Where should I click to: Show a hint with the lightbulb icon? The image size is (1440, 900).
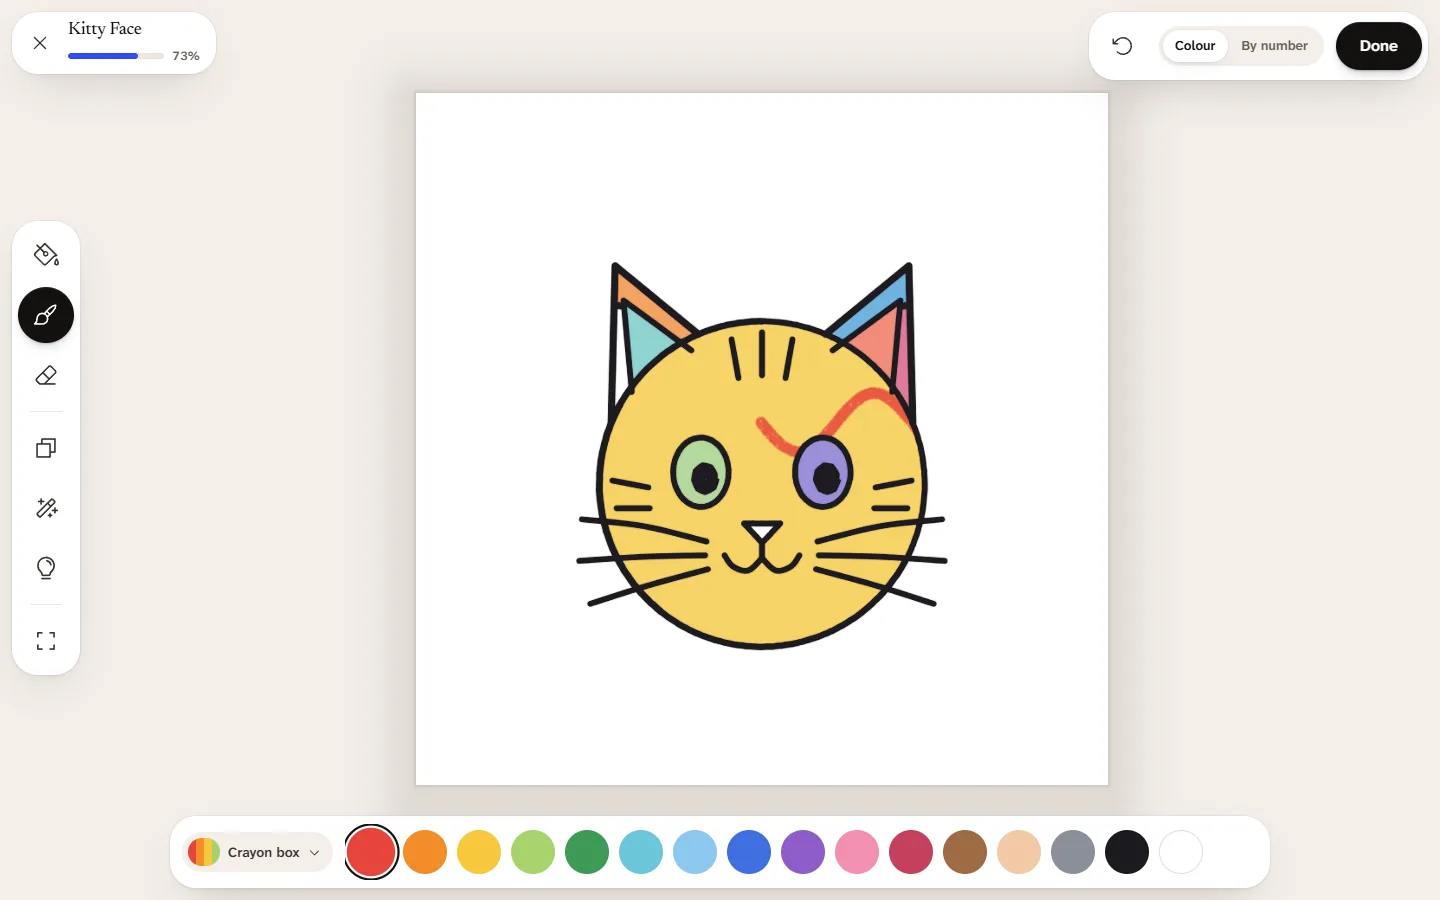point(46,568)
